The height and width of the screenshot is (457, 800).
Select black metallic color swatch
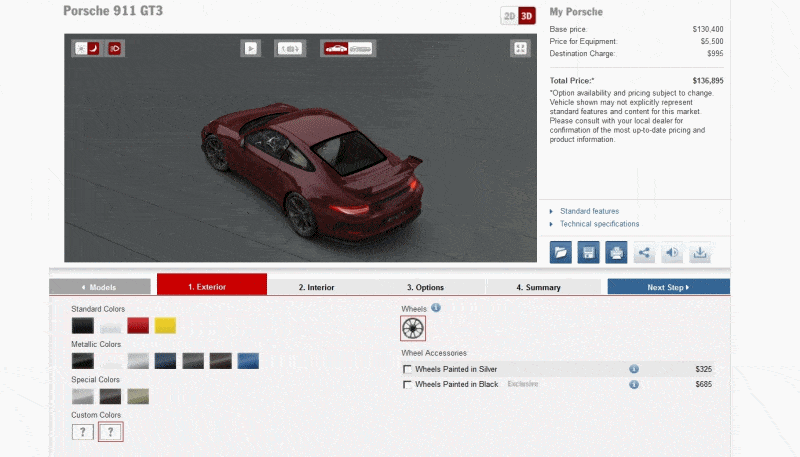point(83,361)
